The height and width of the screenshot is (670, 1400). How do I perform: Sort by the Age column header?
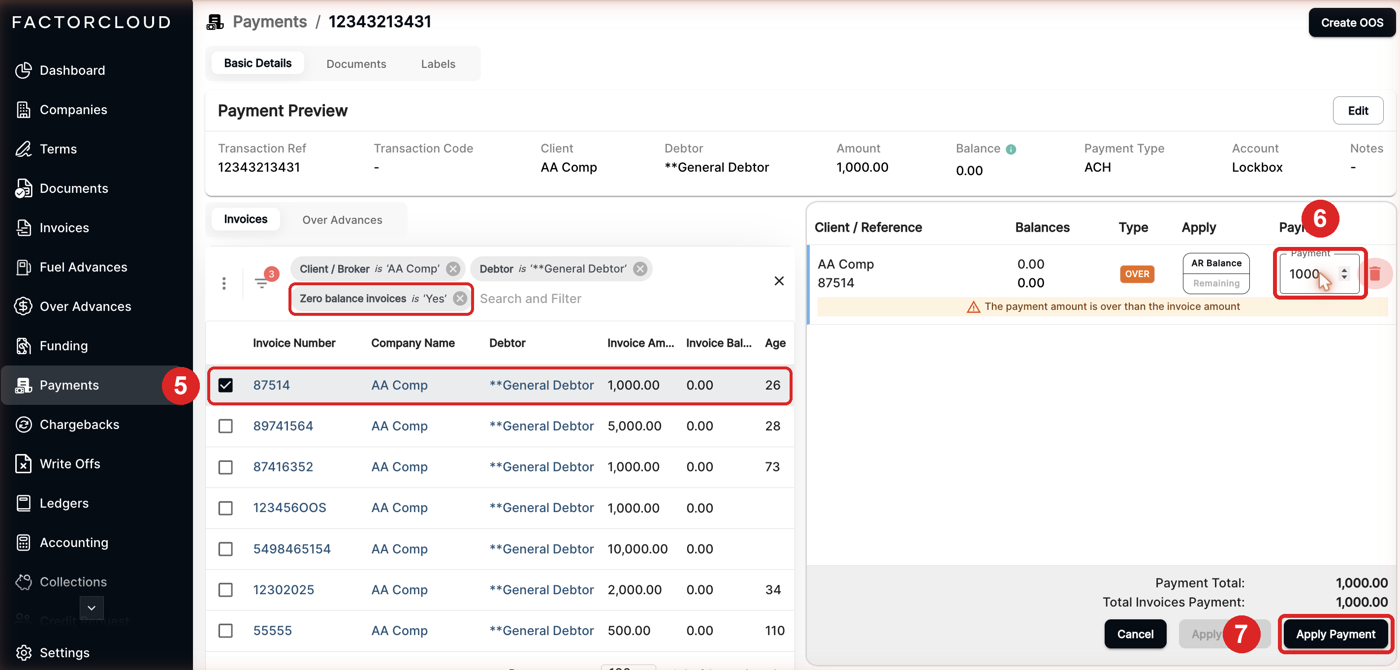tap(775, 343)
